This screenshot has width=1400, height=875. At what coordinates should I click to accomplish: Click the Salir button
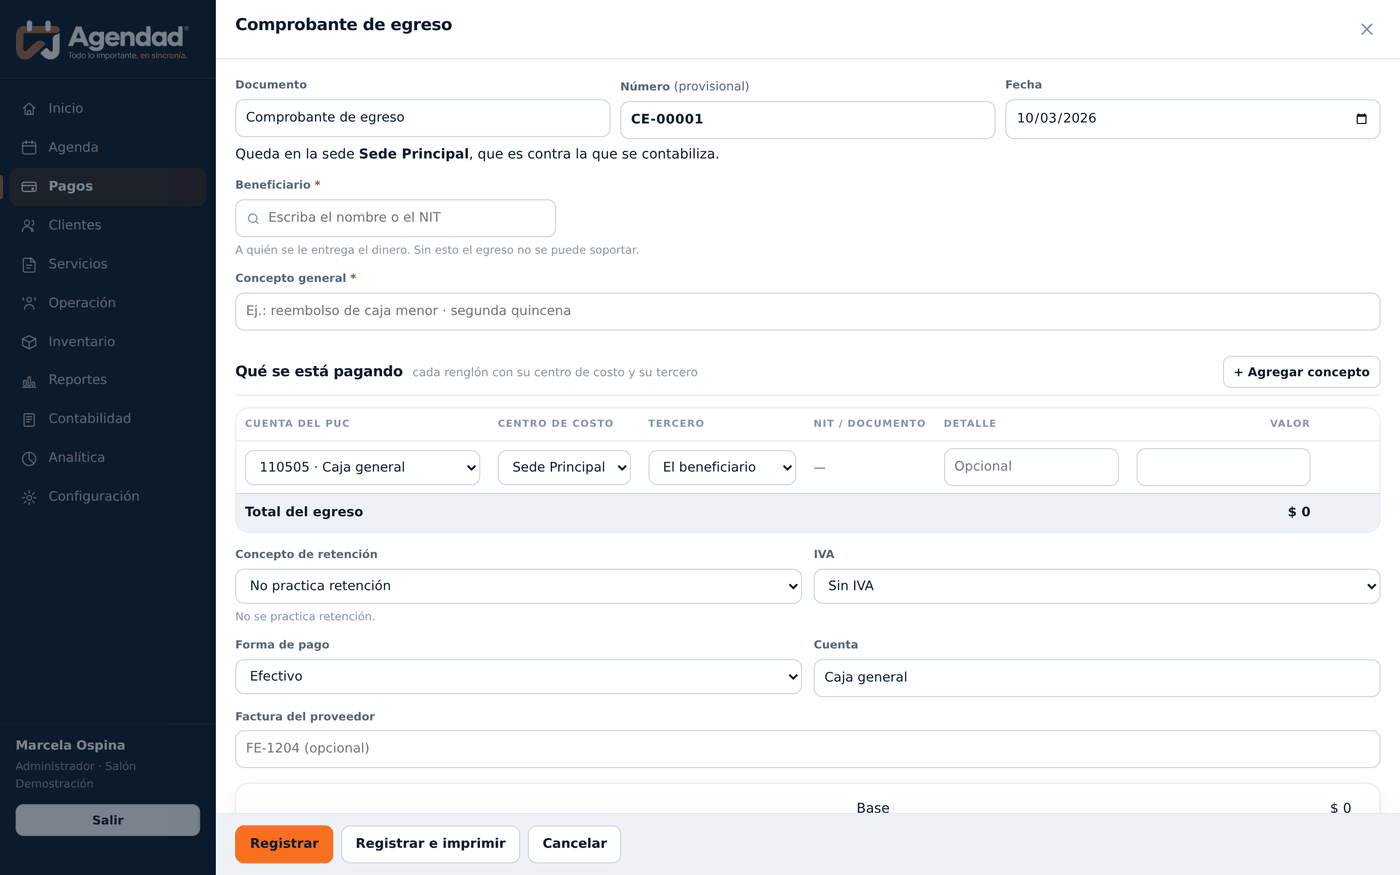108,820
